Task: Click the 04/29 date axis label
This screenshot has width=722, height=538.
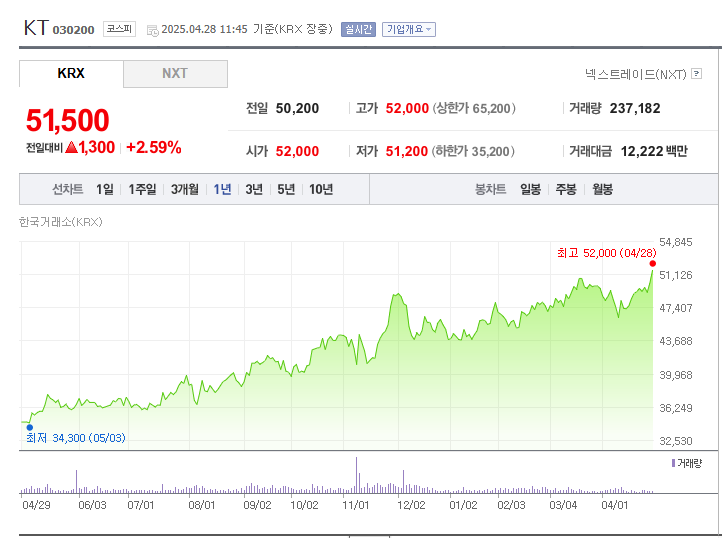Action: [36, 505]
